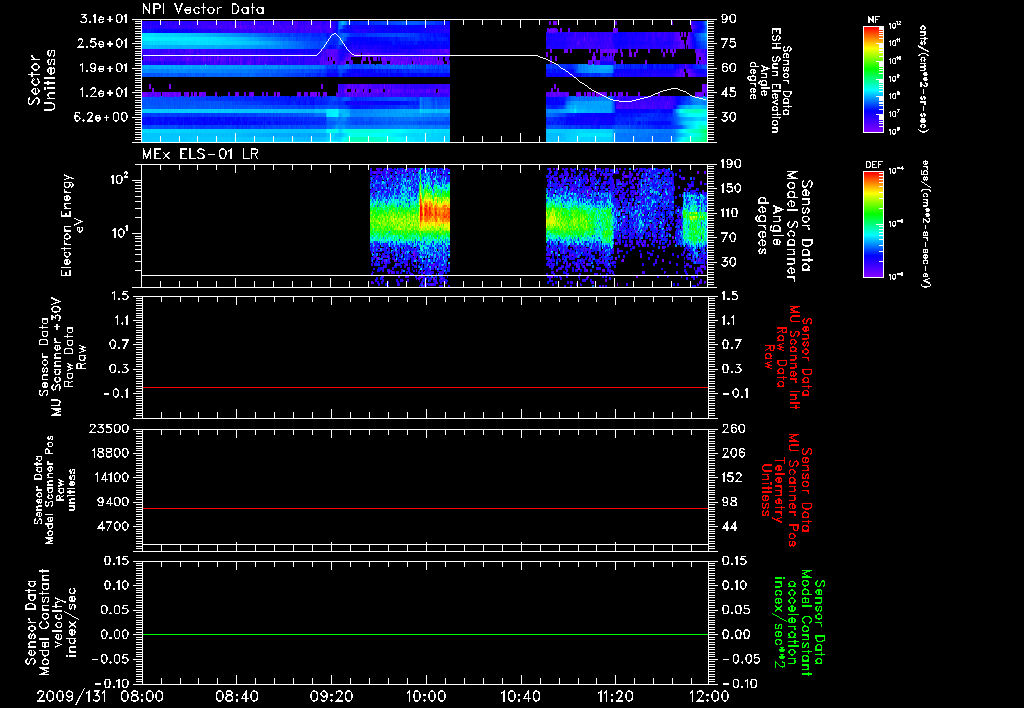Click the 14100 scanner position tick label
The width and height of the screenshot is (1024, 708).
[x=112, y=477]
